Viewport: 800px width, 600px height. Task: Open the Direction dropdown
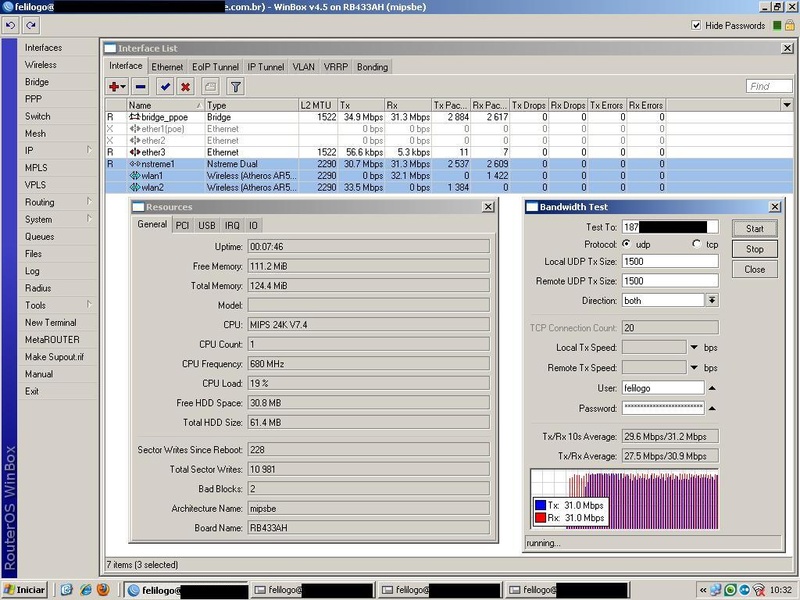tap(711, 300)
